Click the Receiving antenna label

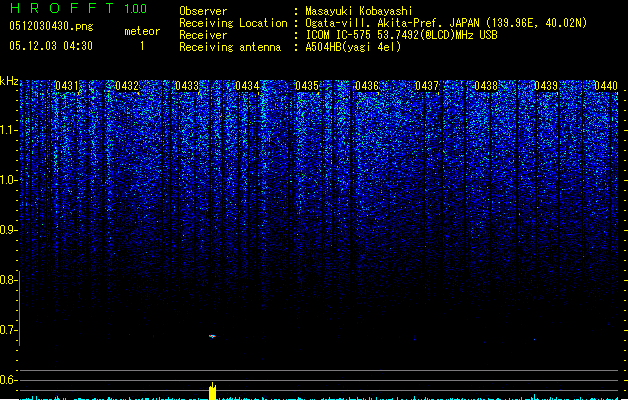point(230,47)
